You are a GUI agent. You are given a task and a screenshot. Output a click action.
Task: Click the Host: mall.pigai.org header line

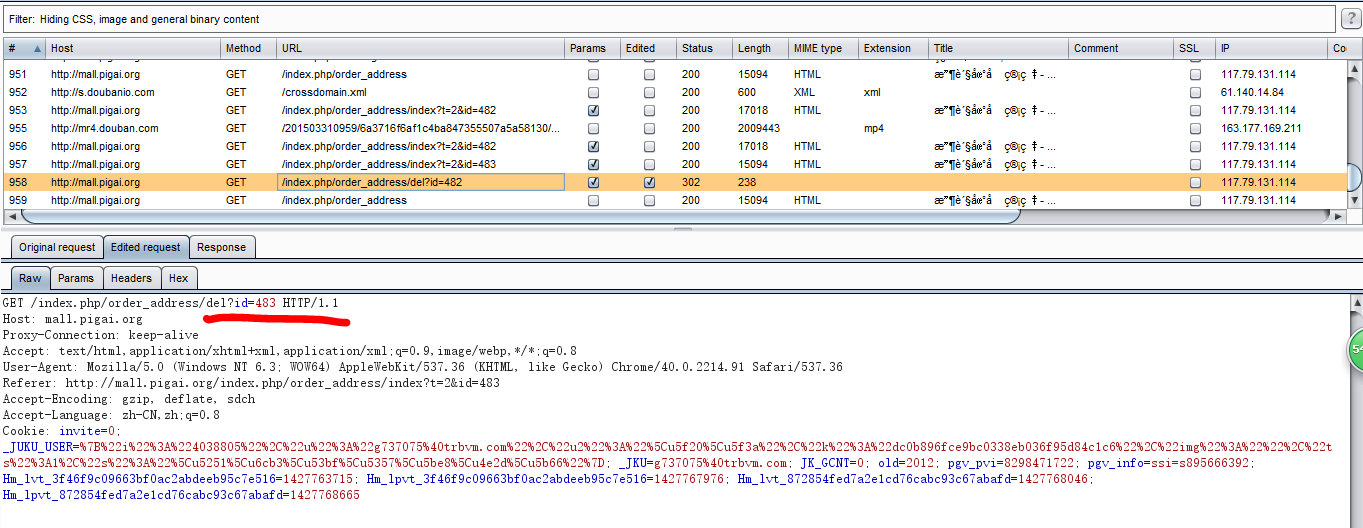click(73, 319)
